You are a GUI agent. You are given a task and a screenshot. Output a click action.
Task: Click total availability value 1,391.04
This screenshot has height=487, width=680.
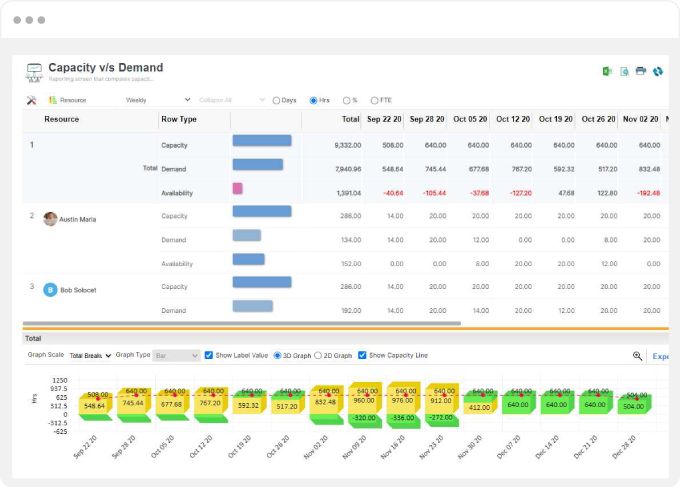coord(349,193)
